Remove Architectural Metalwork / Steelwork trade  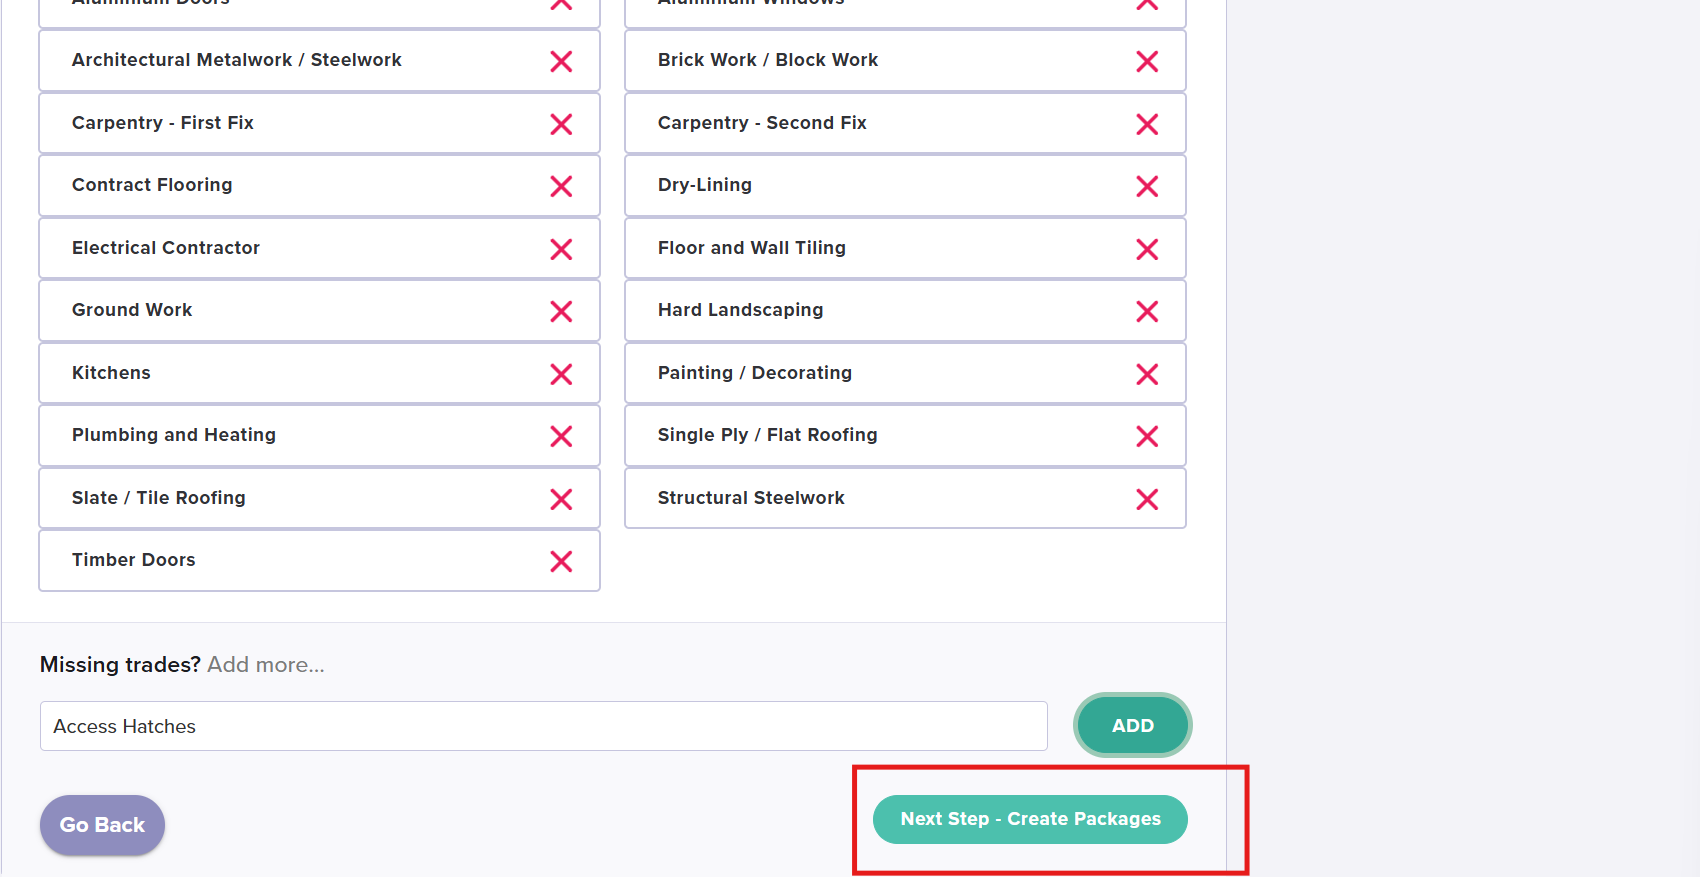(561, 62)
